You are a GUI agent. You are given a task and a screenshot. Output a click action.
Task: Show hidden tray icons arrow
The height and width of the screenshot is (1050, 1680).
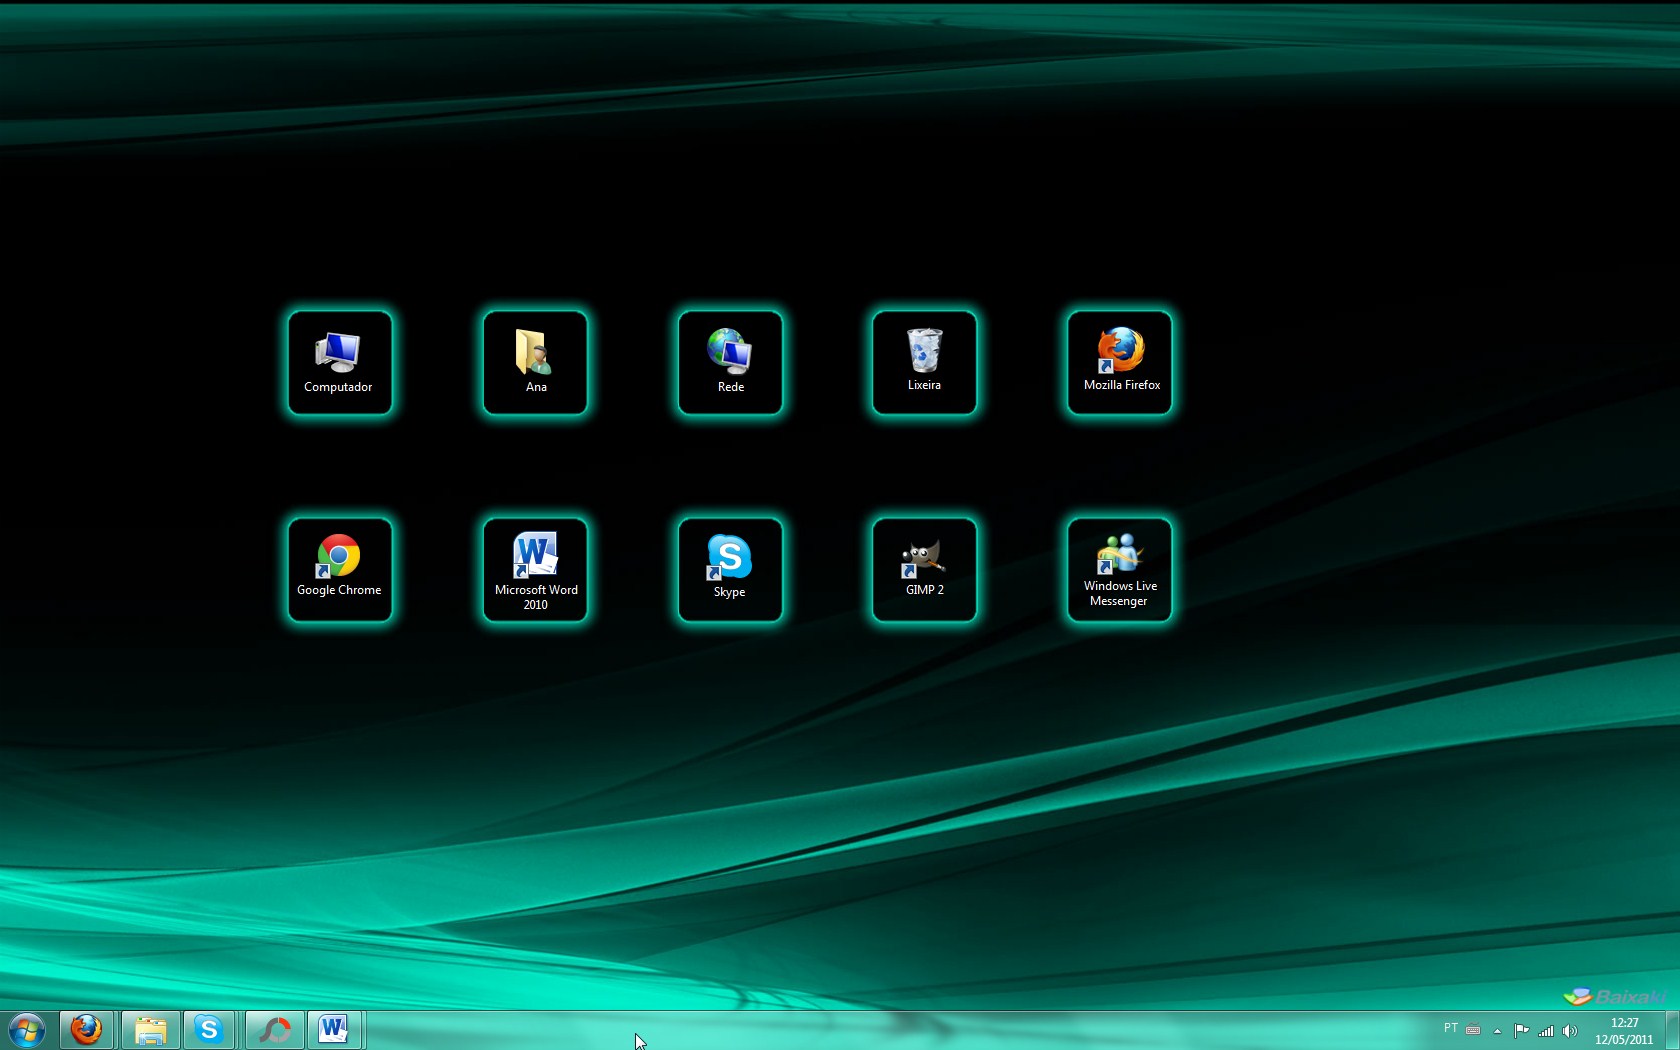pos(1497,1030)
